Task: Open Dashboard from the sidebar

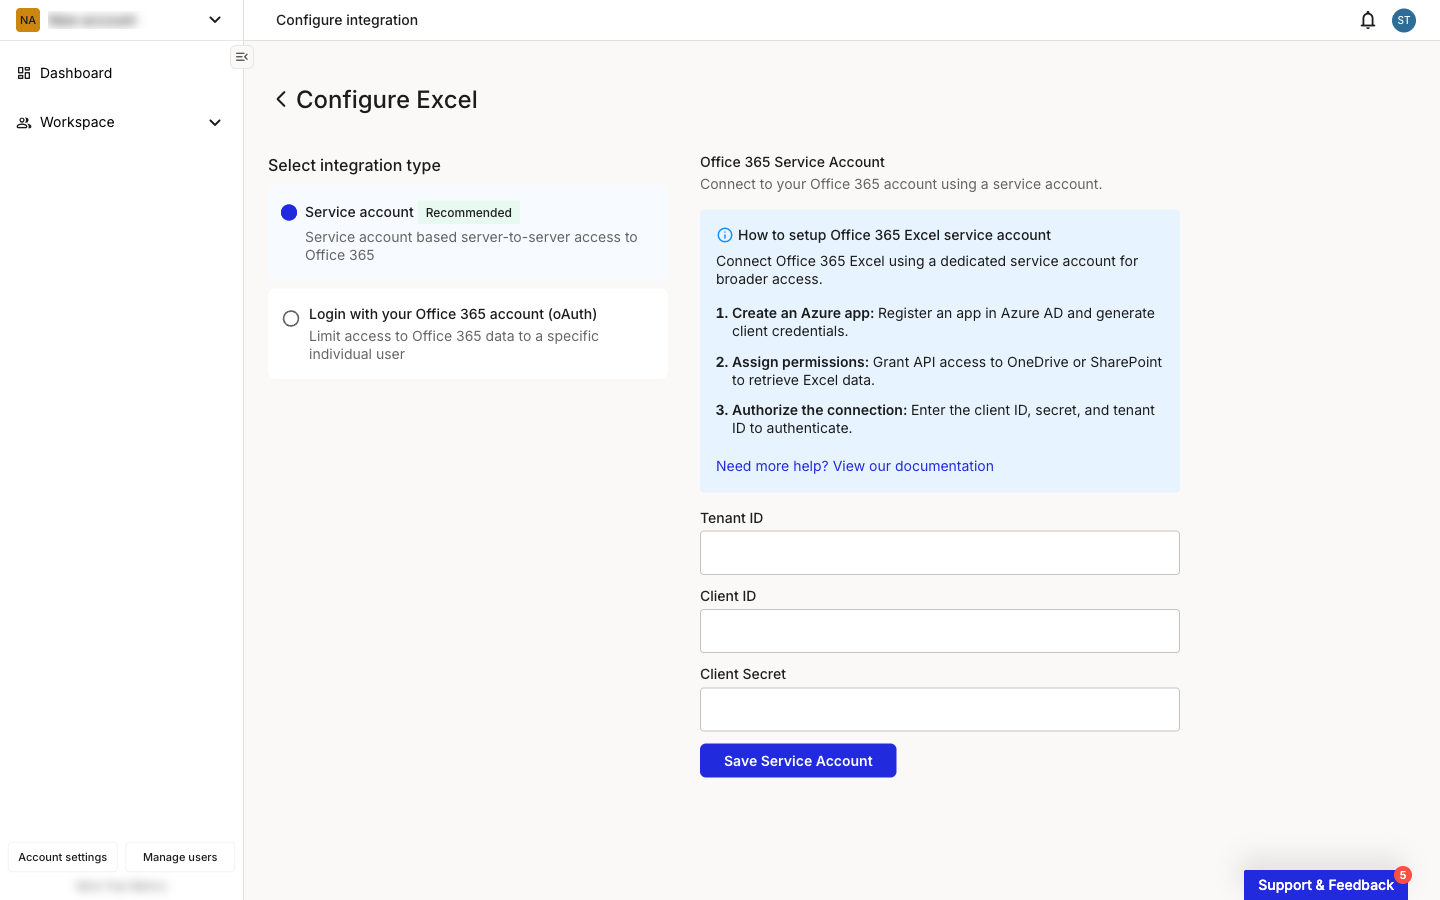Action: [76, 73]
